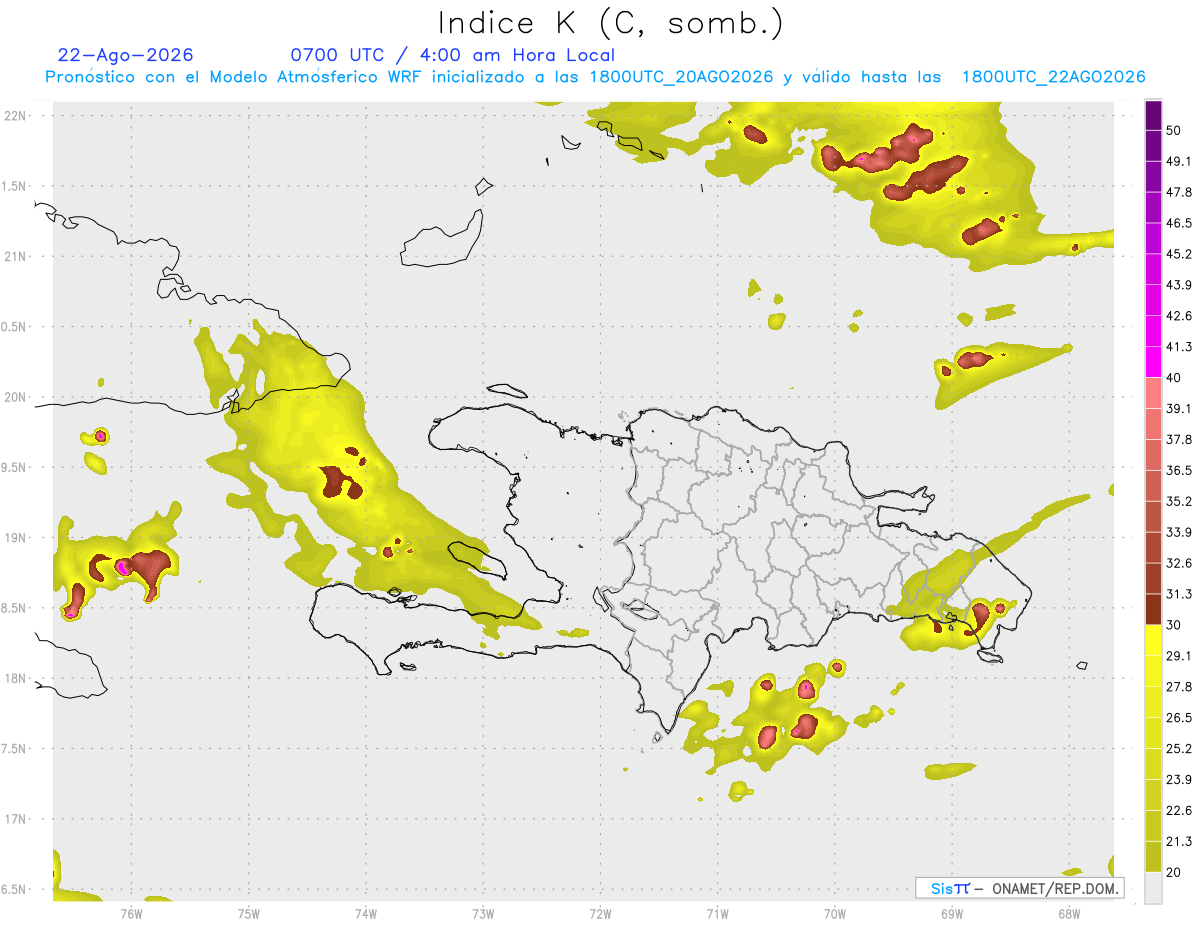
Task: Click the legend value '40'
Action: (1175, 378)
